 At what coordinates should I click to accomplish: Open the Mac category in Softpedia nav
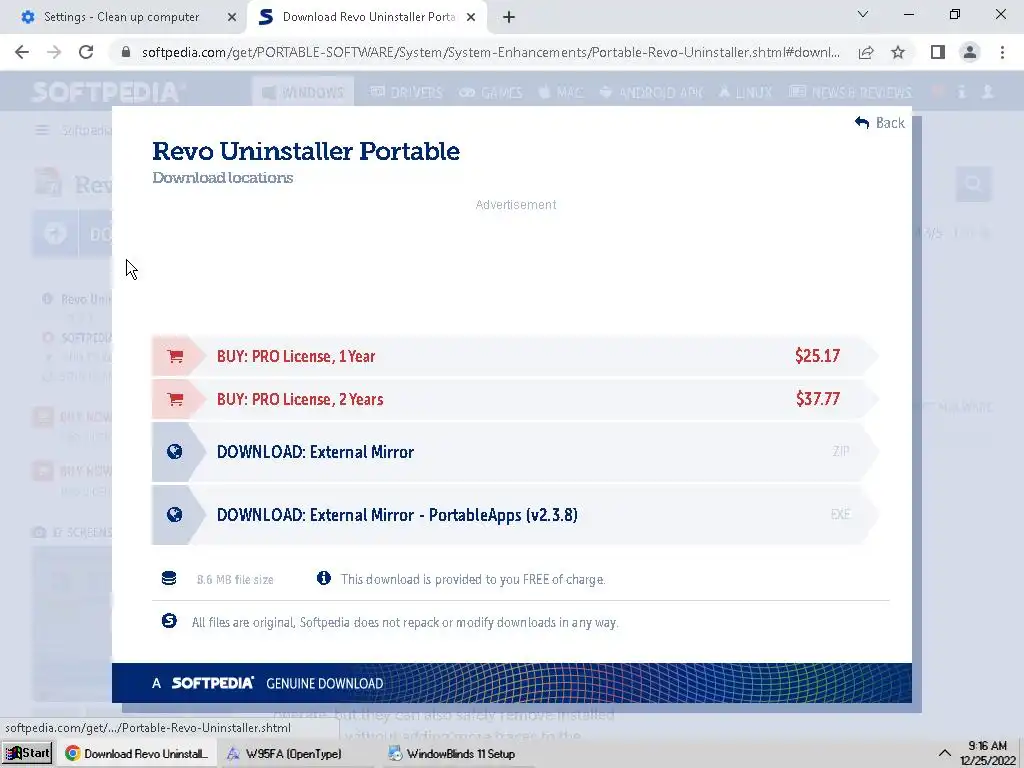(560, 92)
